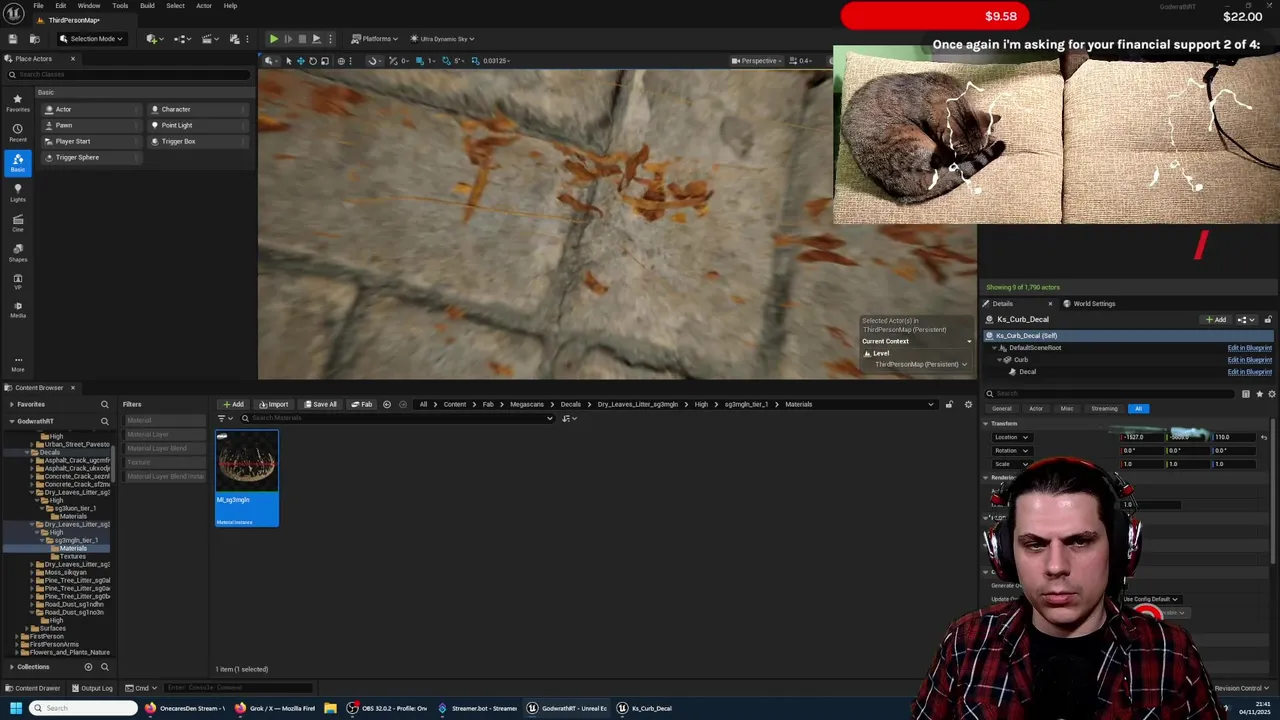Save the current level with the floppy disk icon

pyautogui.click(x=13, y=39)
